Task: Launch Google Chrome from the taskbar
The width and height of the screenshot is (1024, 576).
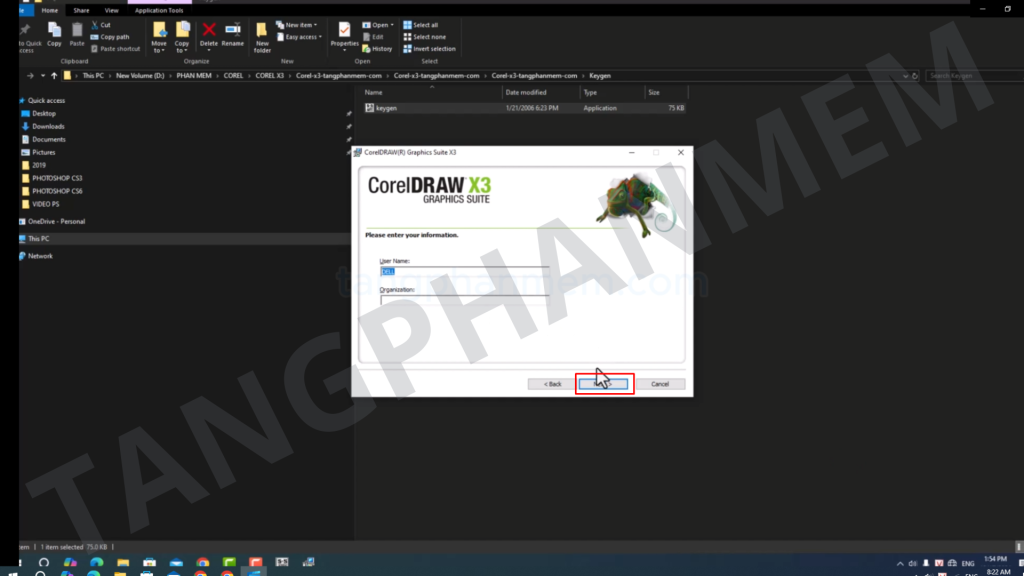Action: pos(203,564)
